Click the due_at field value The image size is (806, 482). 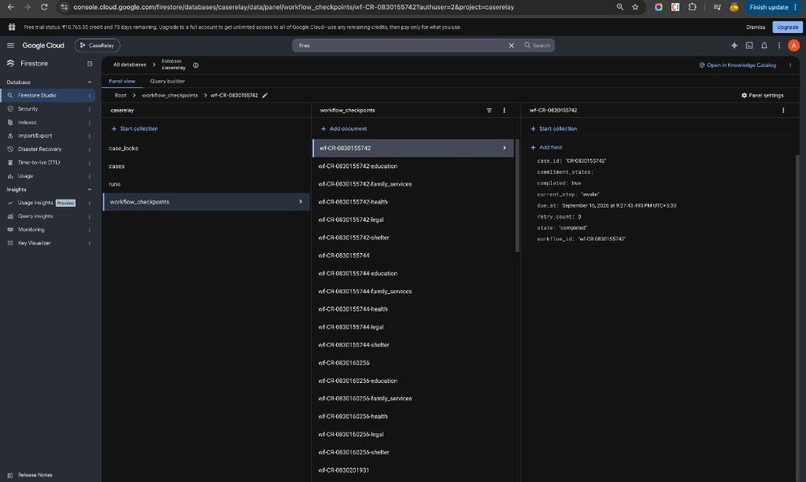[619, 206]
